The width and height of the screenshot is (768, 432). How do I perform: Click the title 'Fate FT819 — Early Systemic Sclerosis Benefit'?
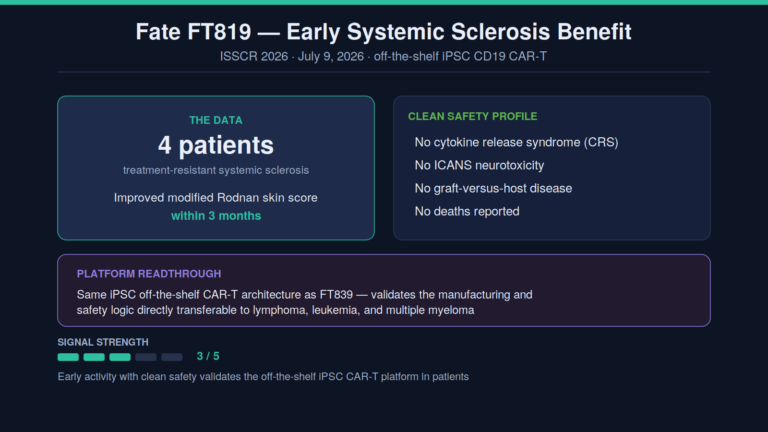[384, 32]
